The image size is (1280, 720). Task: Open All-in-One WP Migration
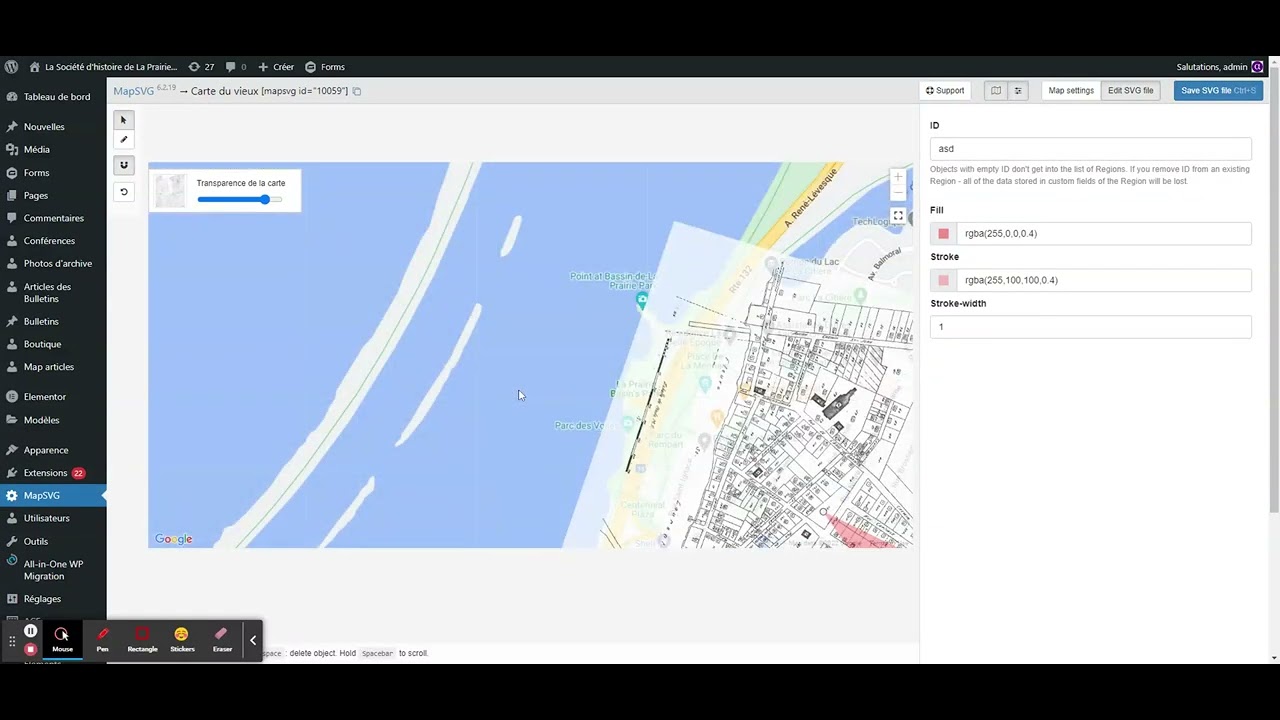53,570
